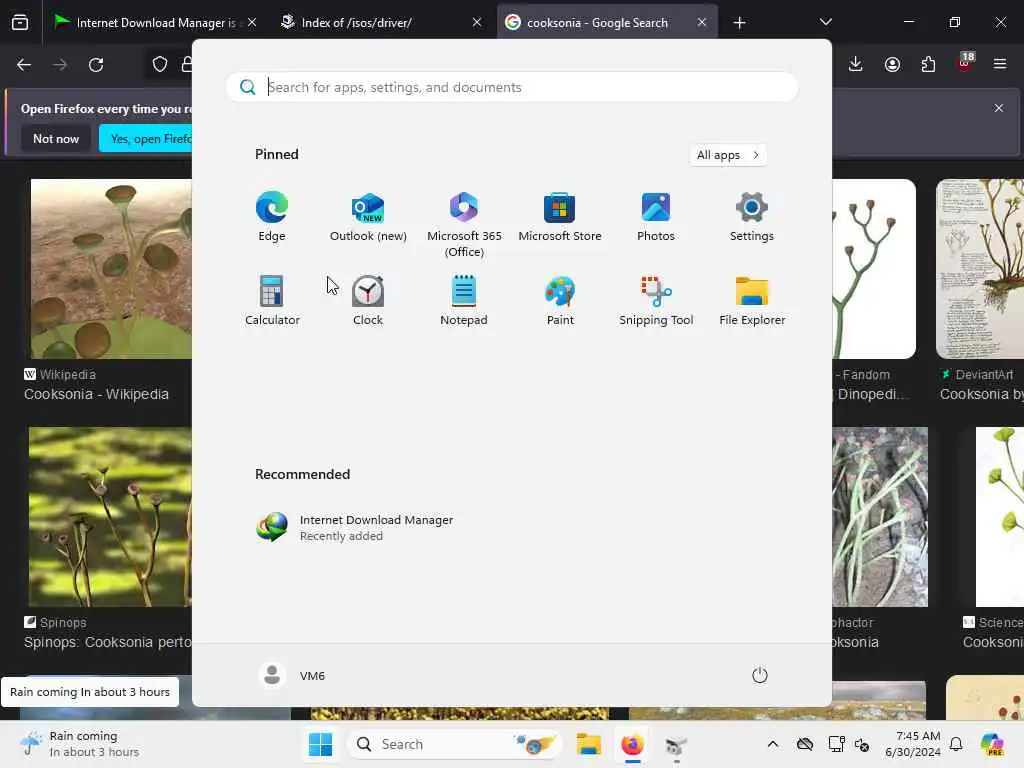Reload the current Firefox page
1024x768 pixels.
96,64
